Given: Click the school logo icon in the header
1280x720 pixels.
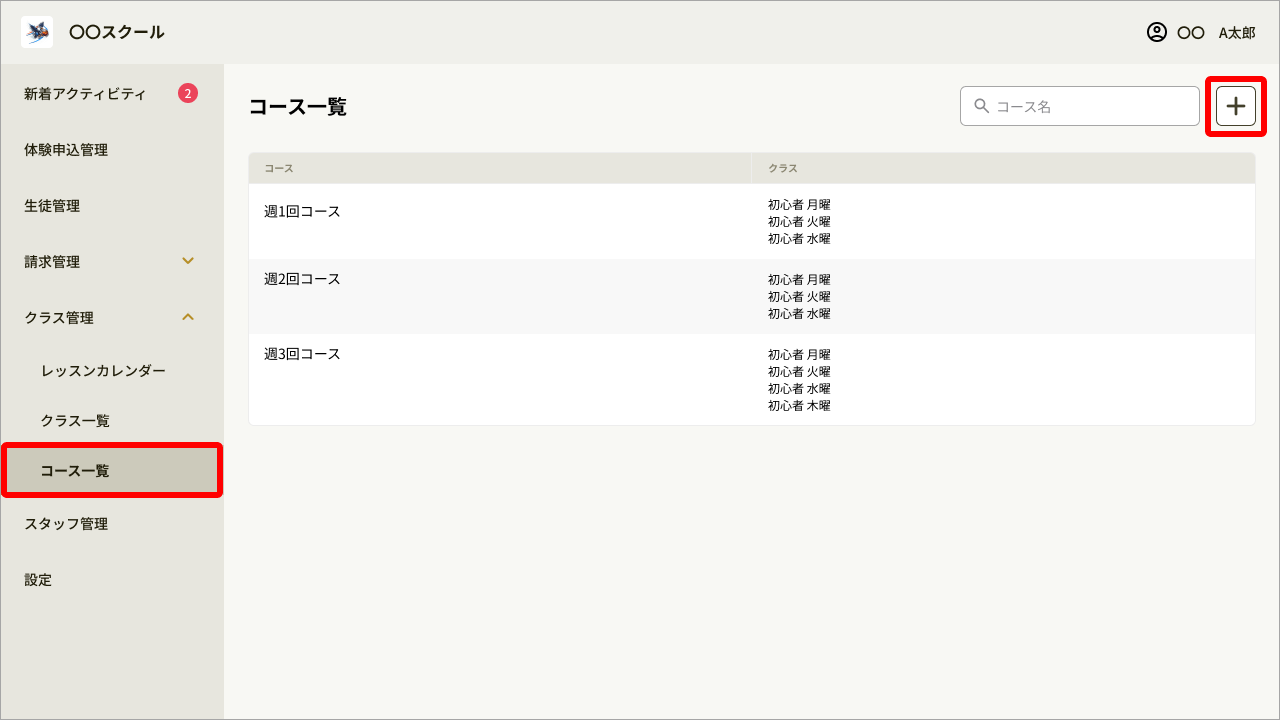Looking at the screenshot, I should tap(36, 31).
